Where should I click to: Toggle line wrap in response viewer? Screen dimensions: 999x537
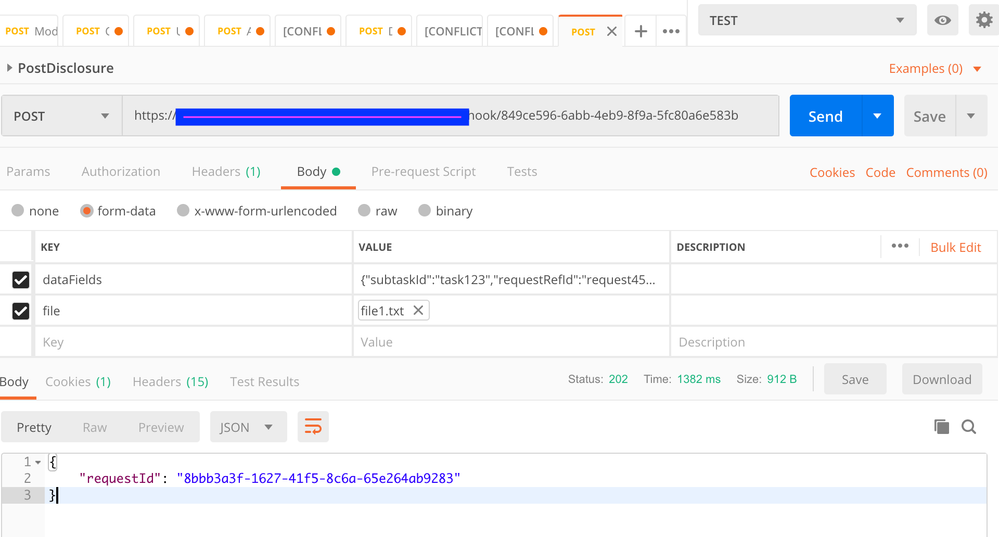pos(313,427)
